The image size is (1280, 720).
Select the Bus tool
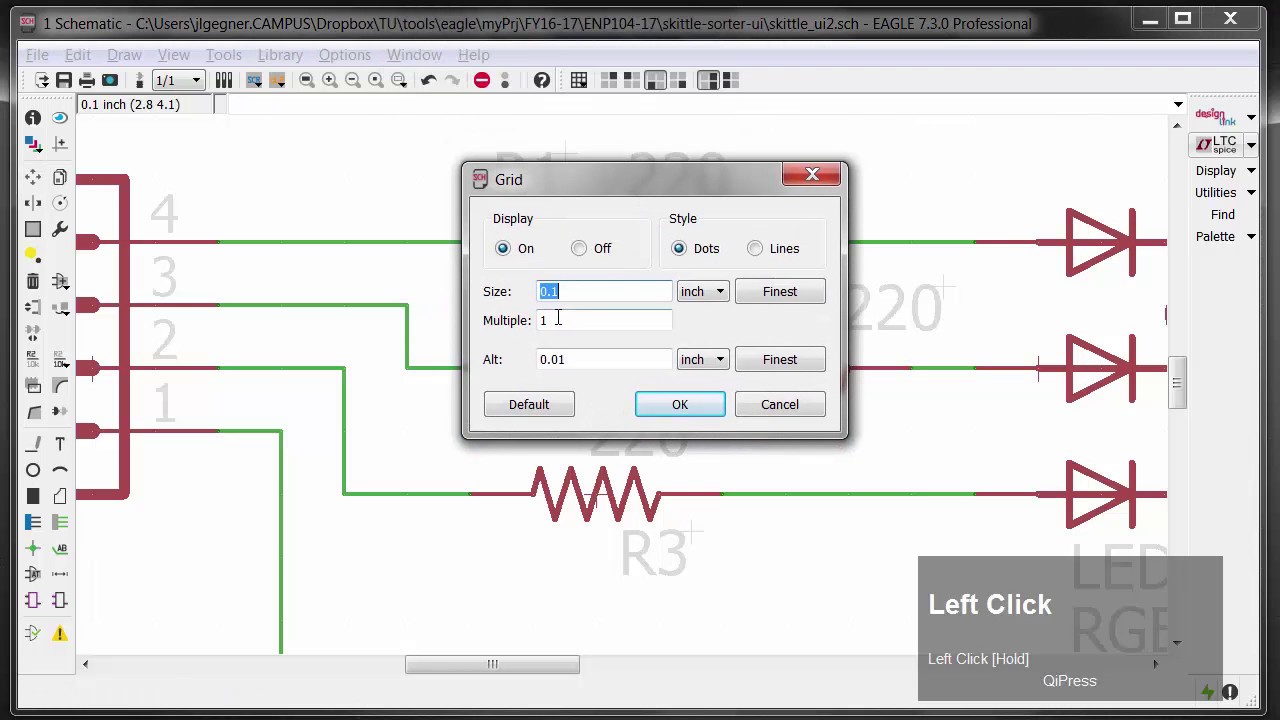point(33,522)
